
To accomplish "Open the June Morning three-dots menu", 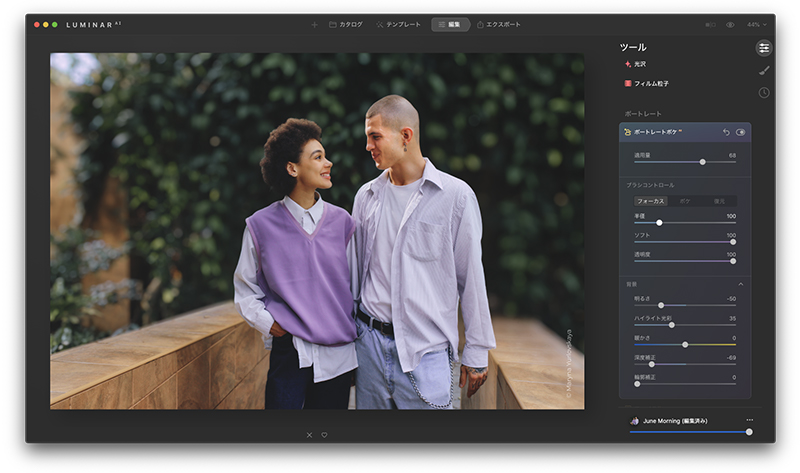I will [x=749, y=420].
